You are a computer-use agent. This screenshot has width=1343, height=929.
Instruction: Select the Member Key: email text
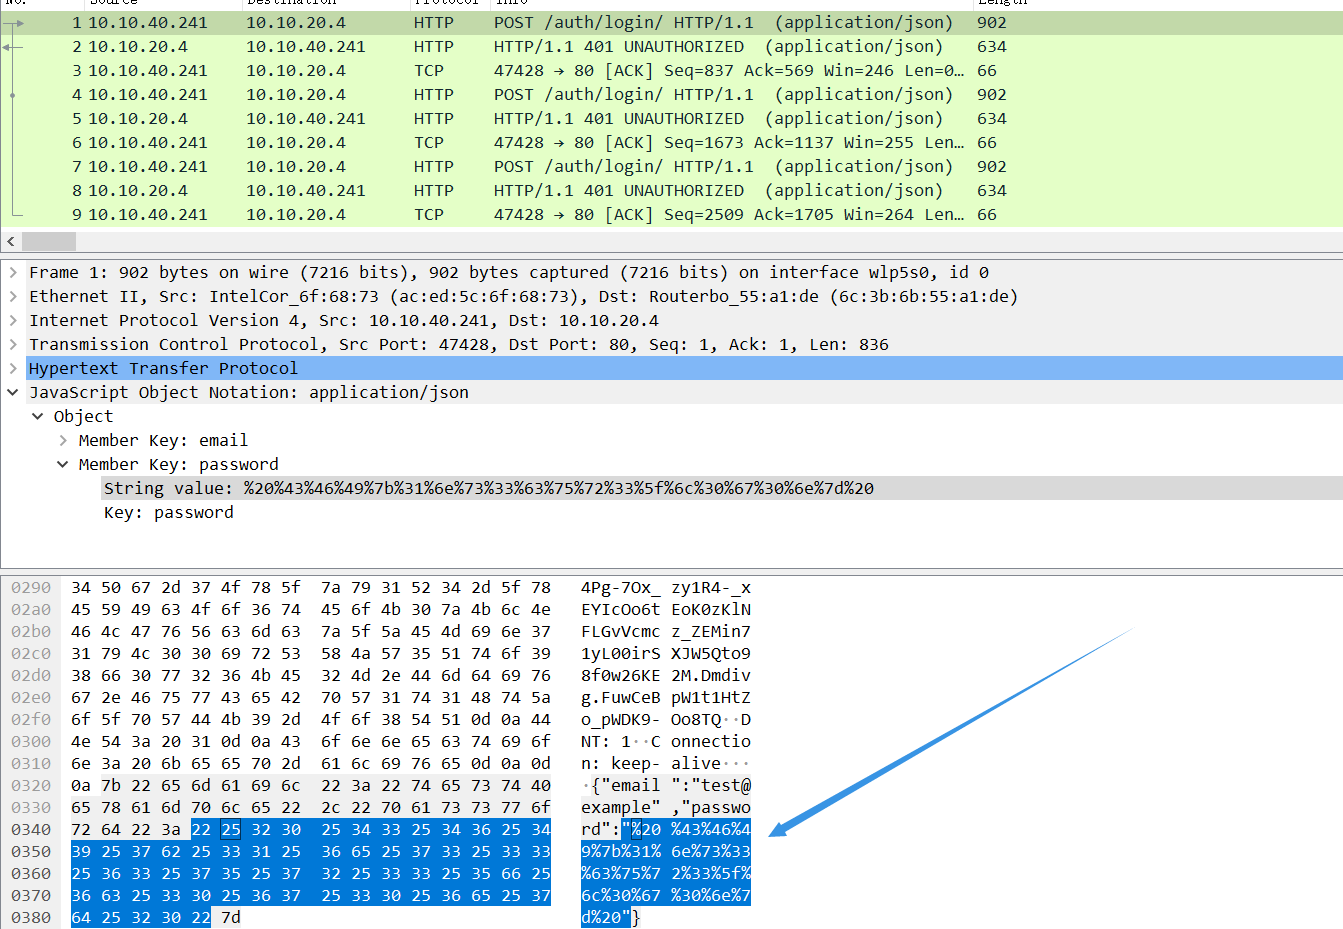tap(163, 440)
